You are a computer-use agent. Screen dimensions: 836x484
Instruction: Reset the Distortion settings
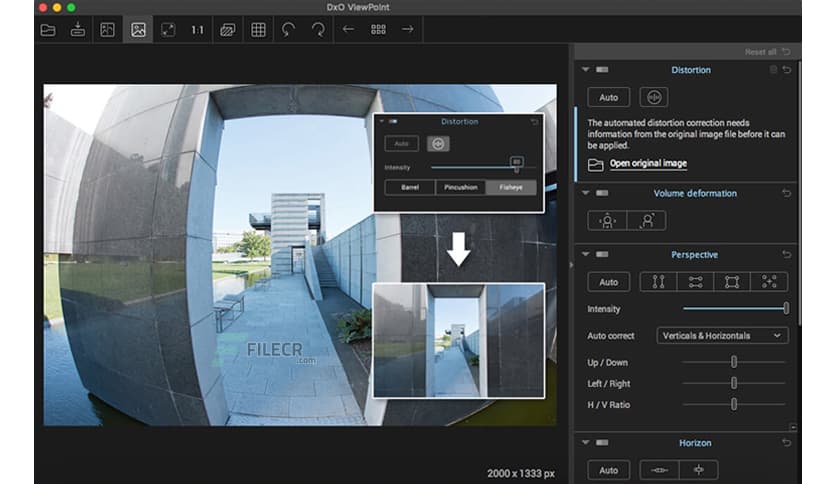point(787,70)
